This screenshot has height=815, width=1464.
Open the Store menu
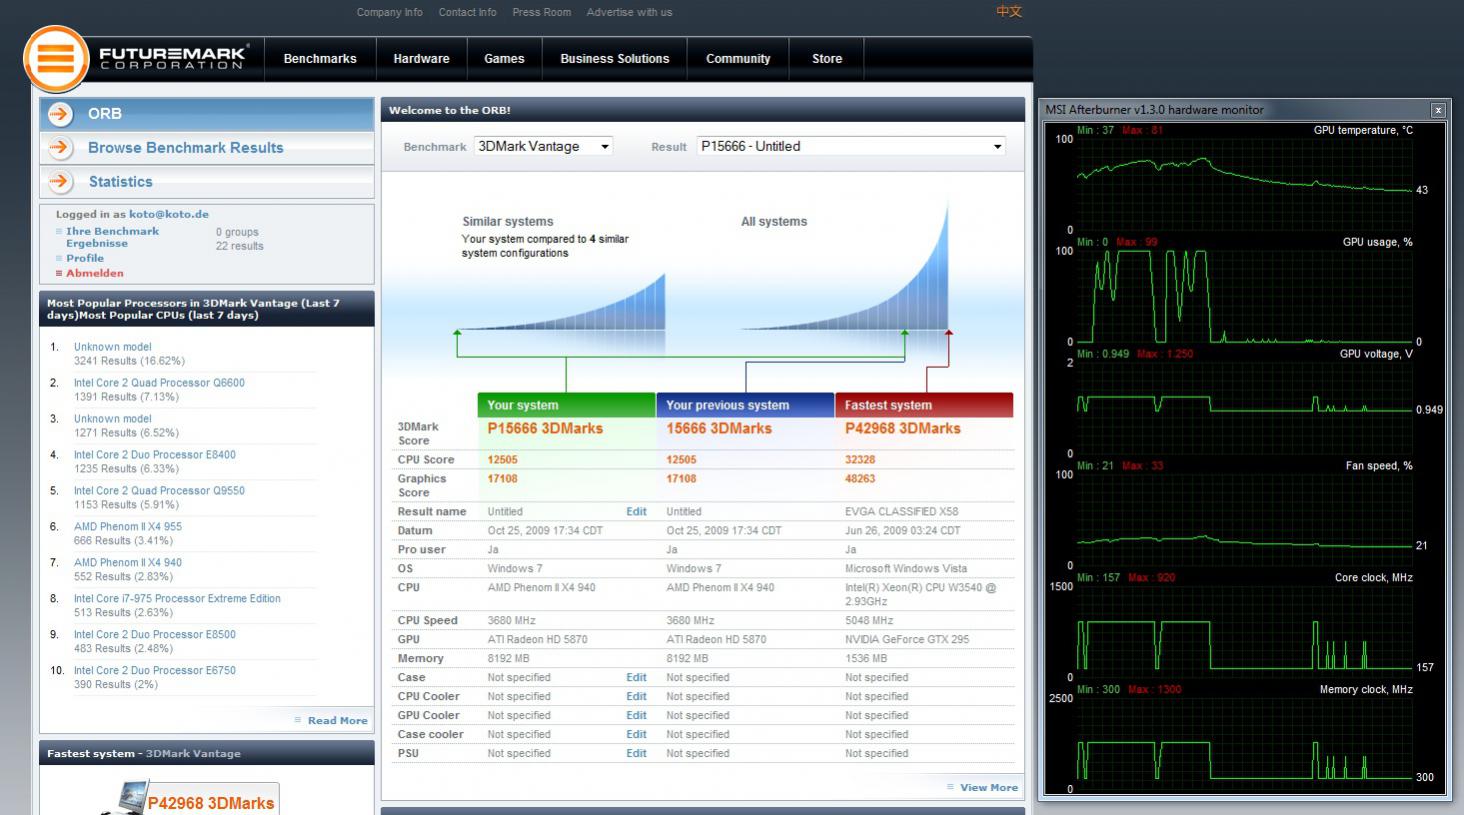pos(827,59)
